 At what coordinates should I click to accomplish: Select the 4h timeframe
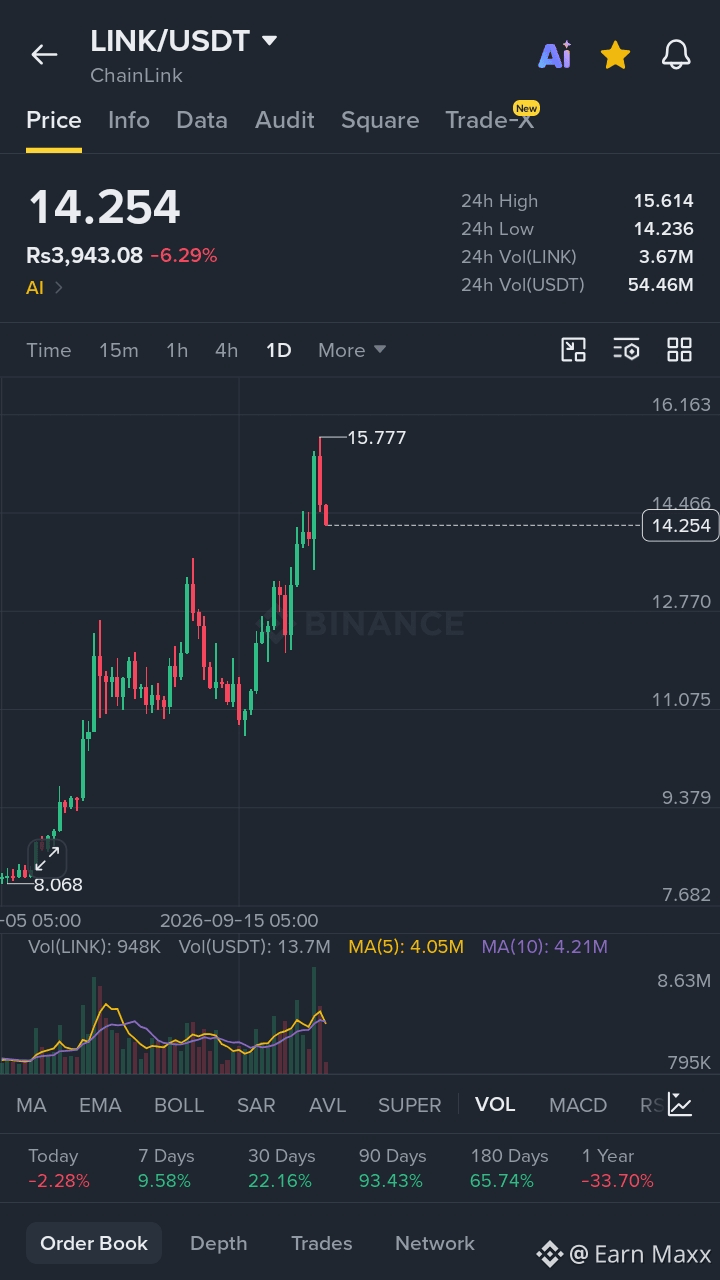tap(226, 350)
